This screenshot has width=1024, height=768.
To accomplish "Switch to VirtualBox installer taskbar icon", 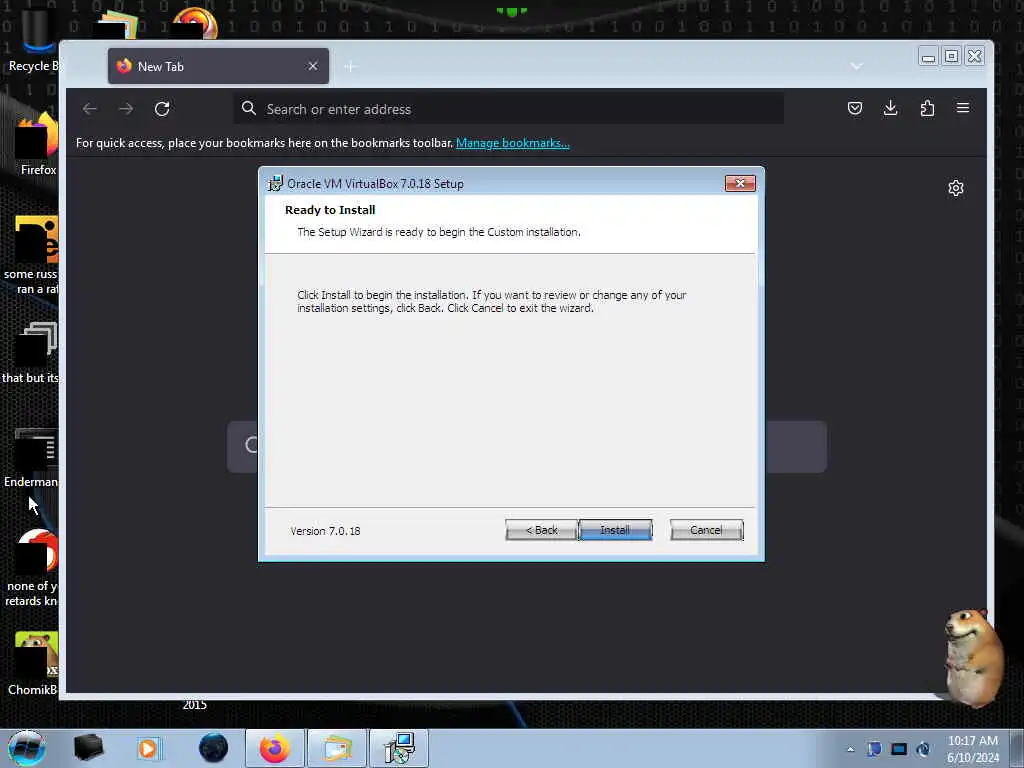I will (x=399, y=748).
